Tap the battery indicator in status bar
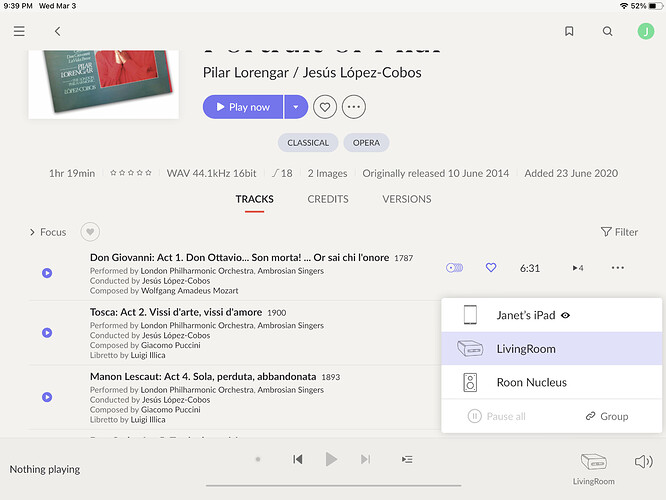The height and width of the screenshot is (500, 666). [x=655, y=6]
